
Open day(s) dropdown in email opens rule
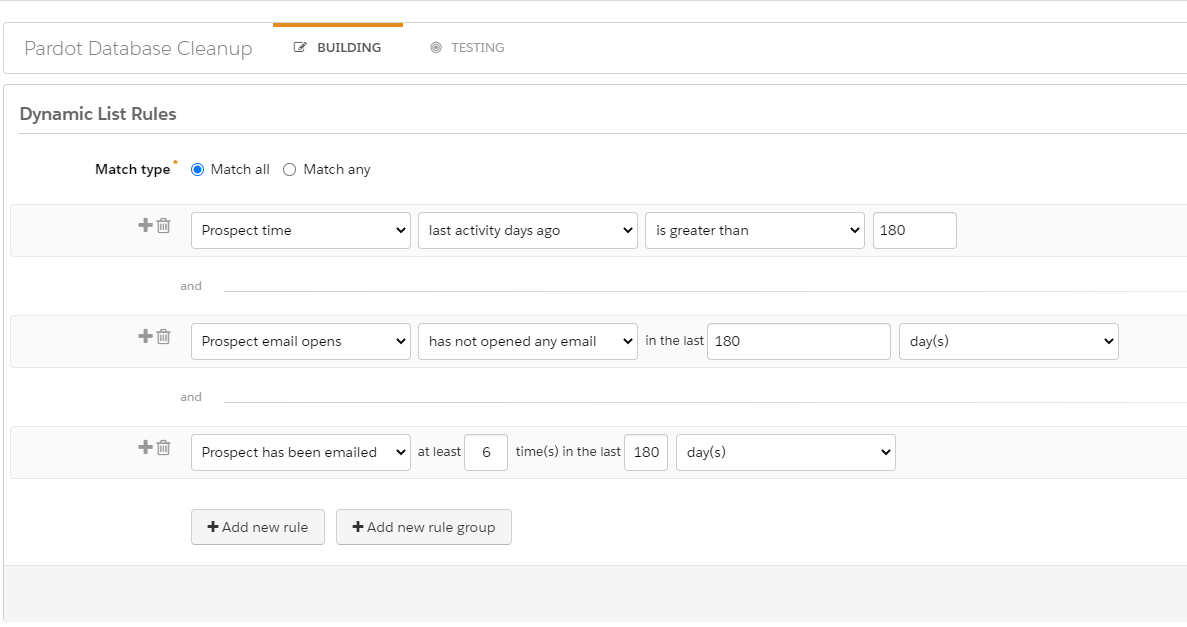coord(1008,342)
